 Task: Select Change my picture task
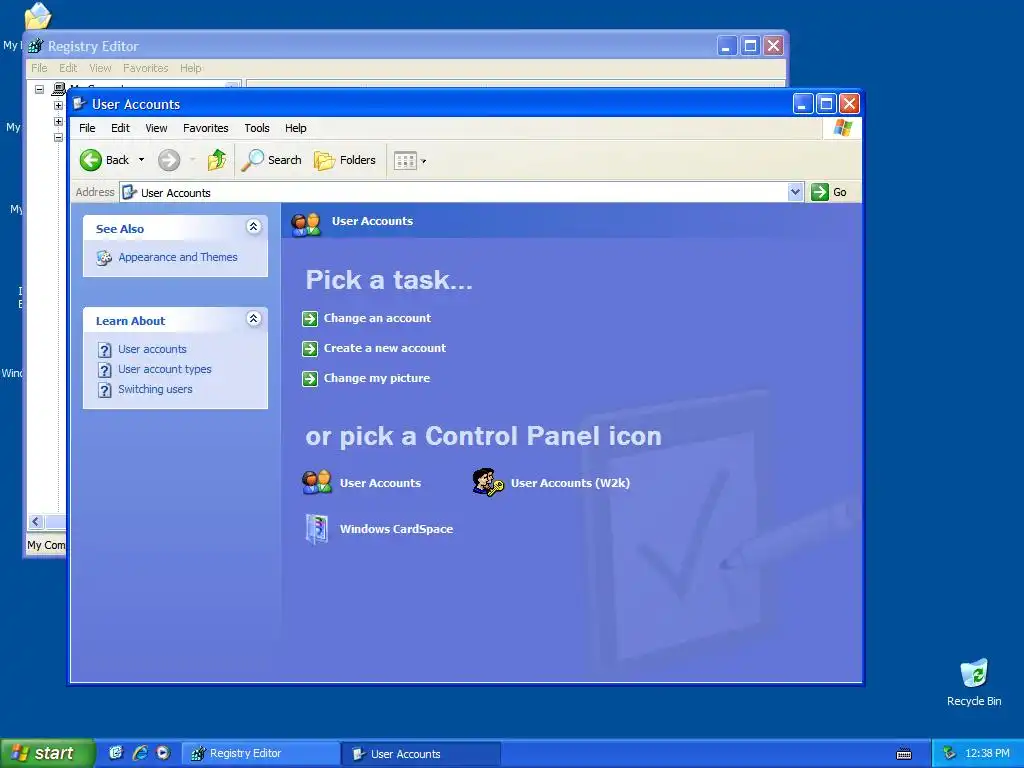pyautogui.click(x=377, y=378)
